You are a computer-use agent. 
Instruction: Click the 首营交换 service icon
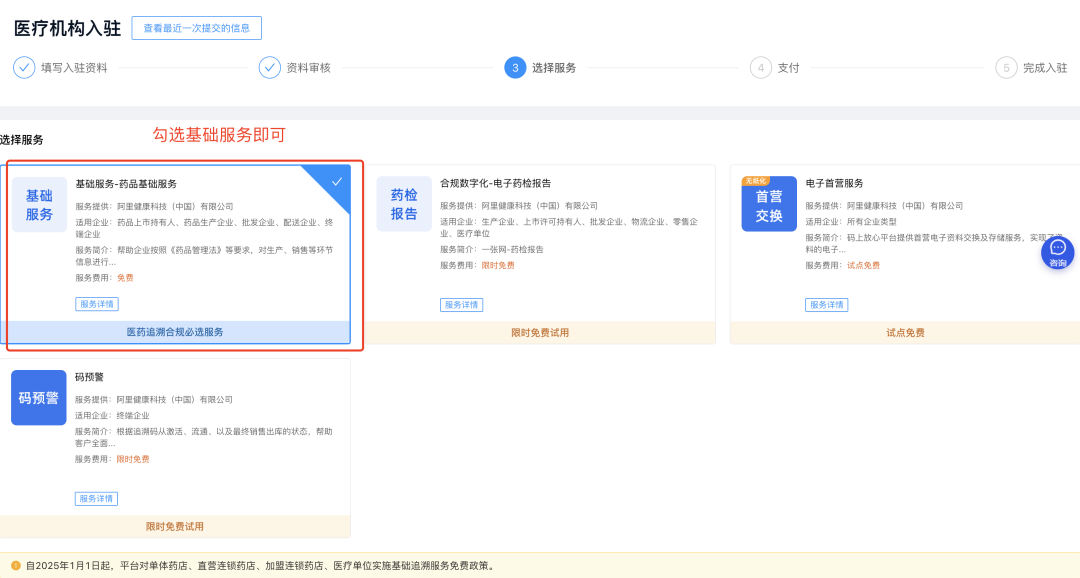point(769,205)
